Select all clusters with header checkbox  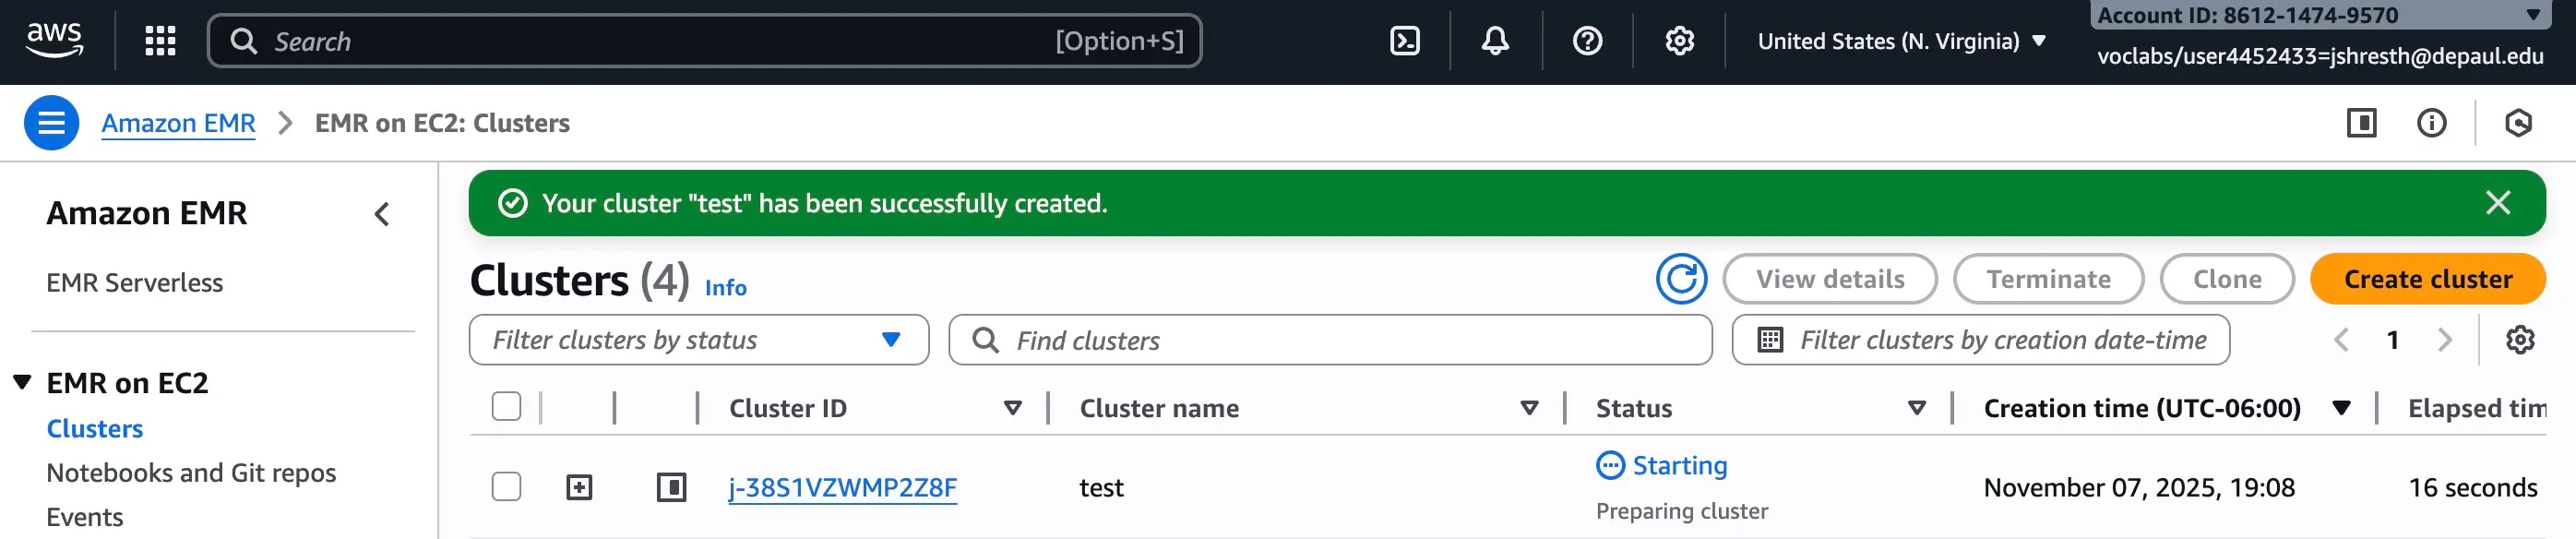pyautogui.click(x=506, y=407)
